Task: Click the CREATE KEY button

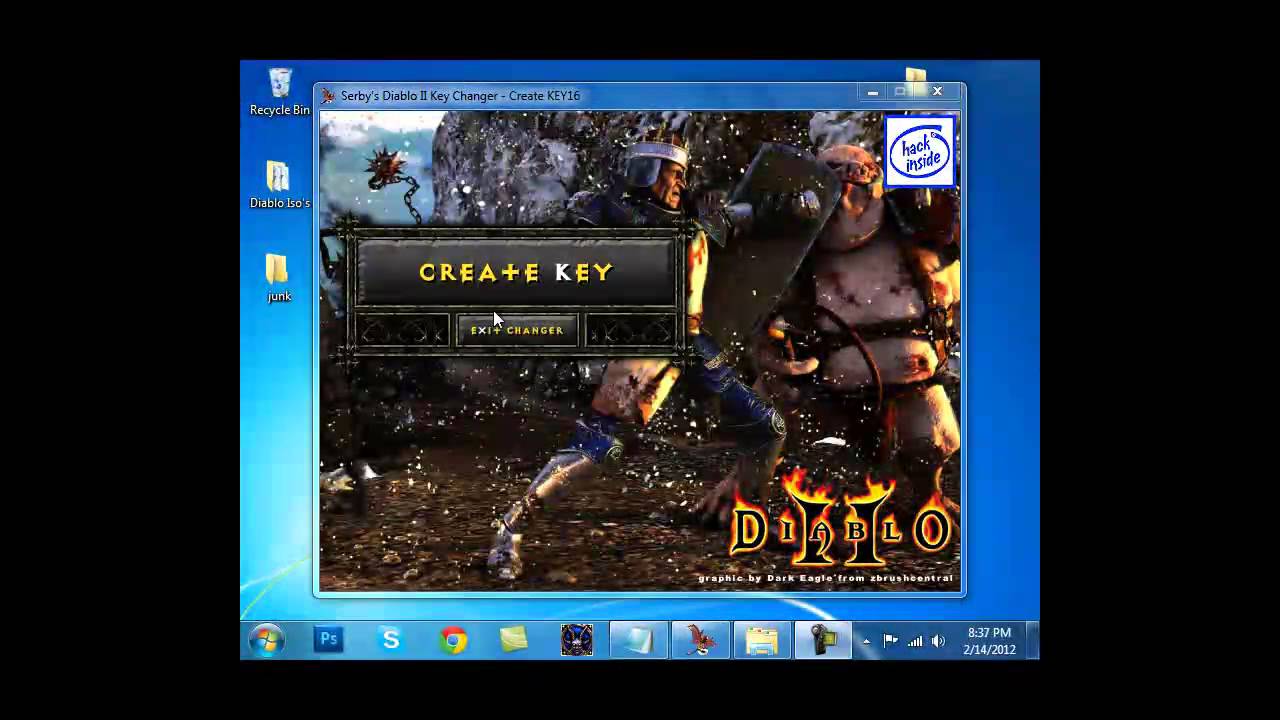Action: 516,272
